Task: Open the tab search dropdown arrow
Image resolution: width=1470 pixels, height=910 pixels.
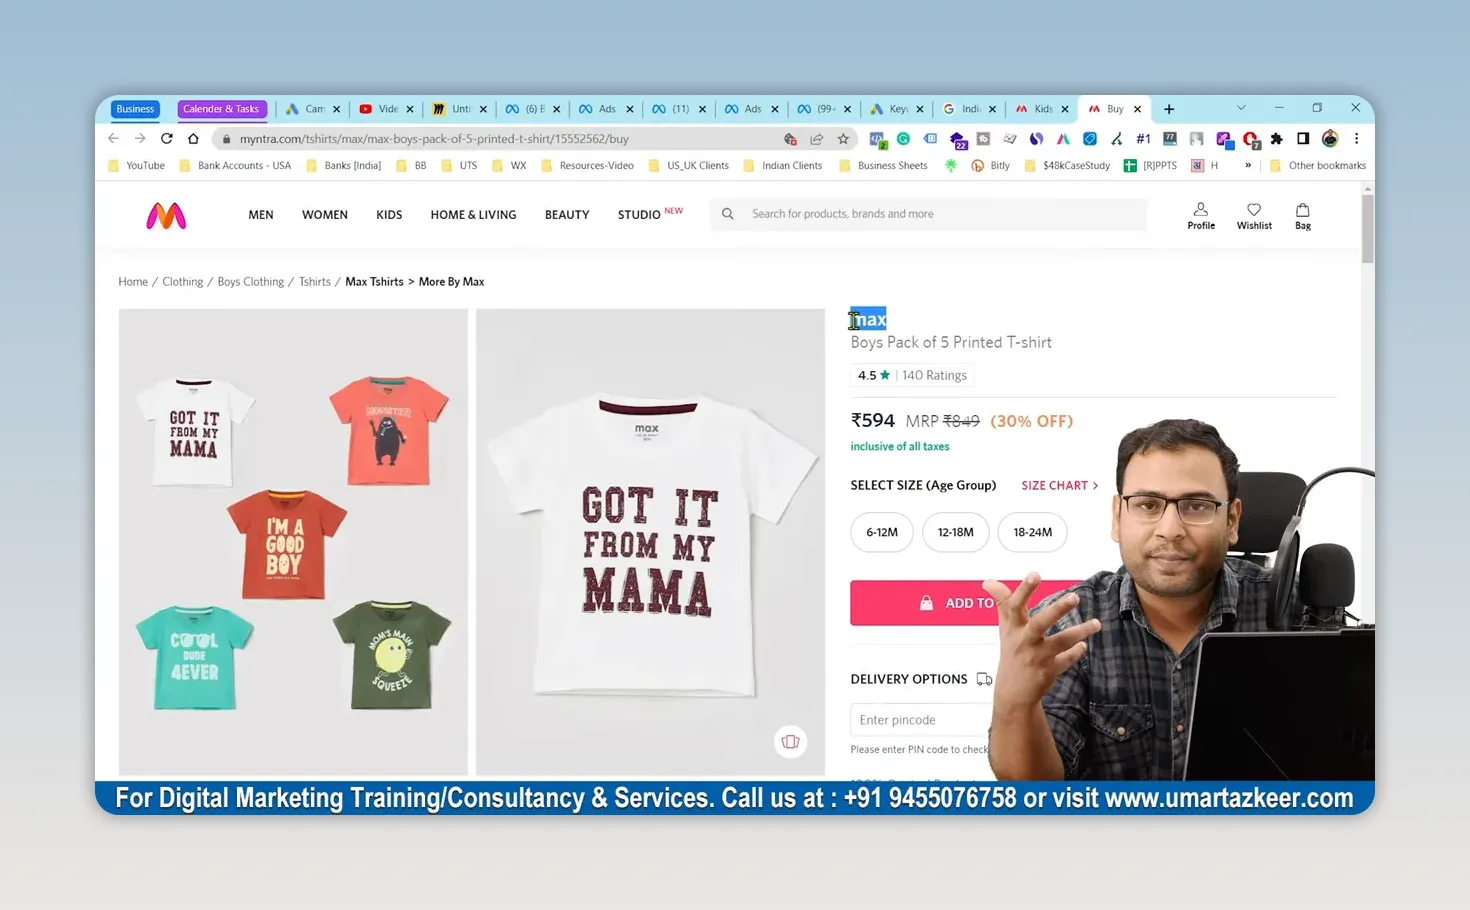Action: [x=1241, y=108]
